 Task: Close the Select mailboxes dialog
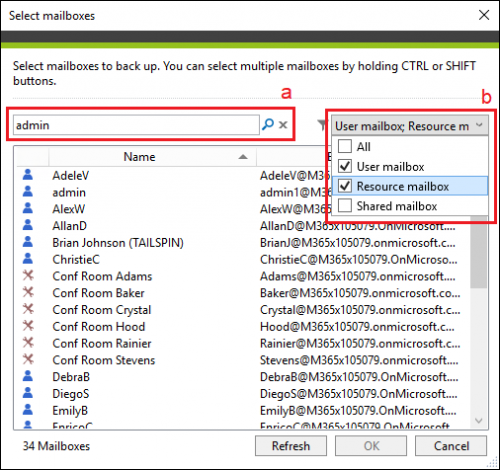tap(484, 15)
